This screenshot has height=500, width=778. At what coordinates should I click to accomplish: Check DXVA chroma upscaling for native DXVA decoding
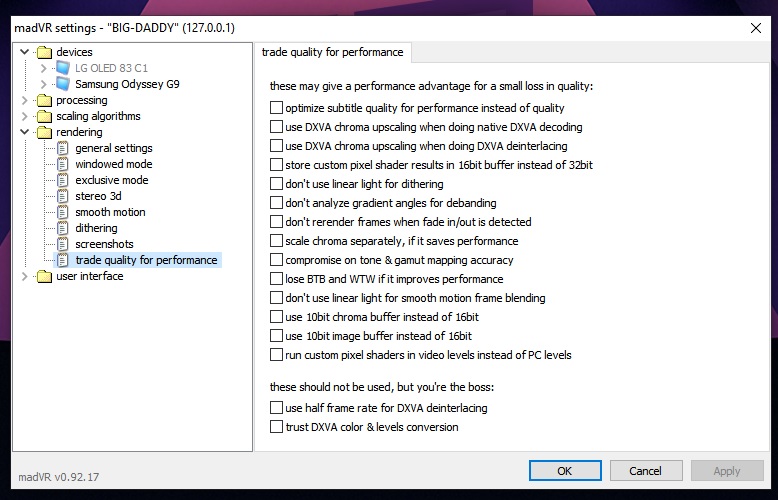pyautogui.click(x=276, y=126)
